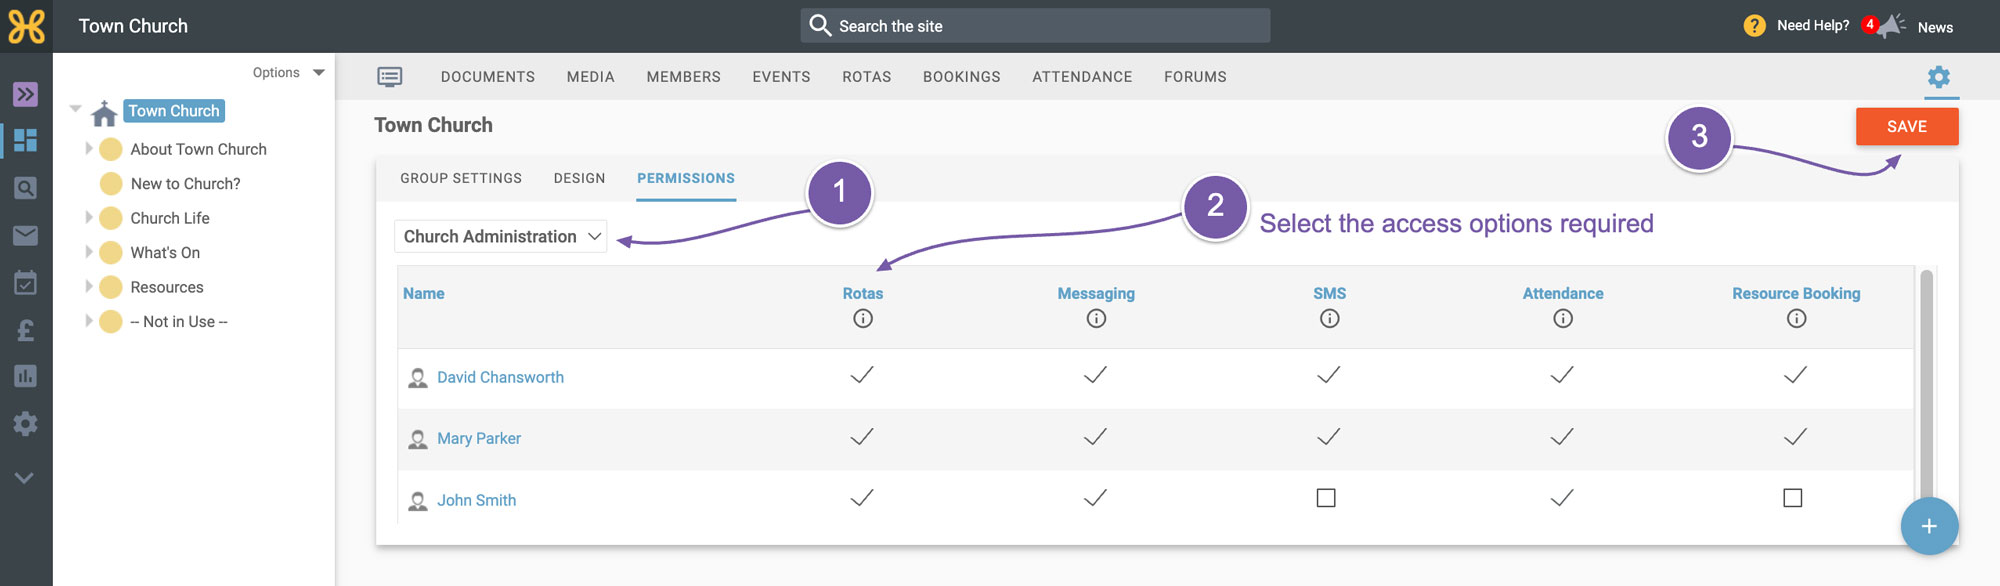Show info for Rotas column
The width and height of the screenshot is (2000, 586).
pyautogui.click(x=863, y=319)
